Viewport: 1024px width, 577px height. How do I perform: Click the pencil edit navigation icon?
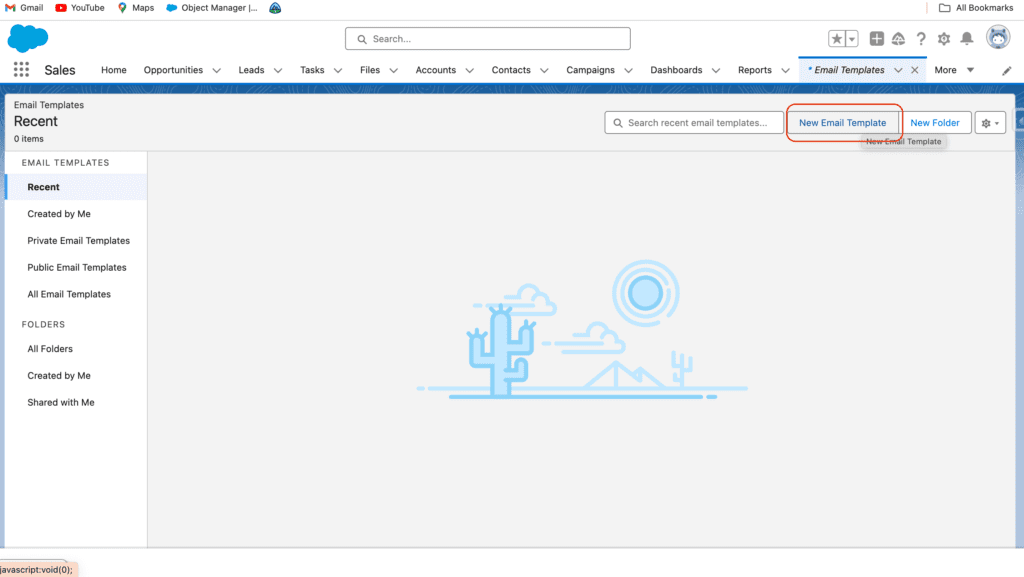tap(1006, 70)
